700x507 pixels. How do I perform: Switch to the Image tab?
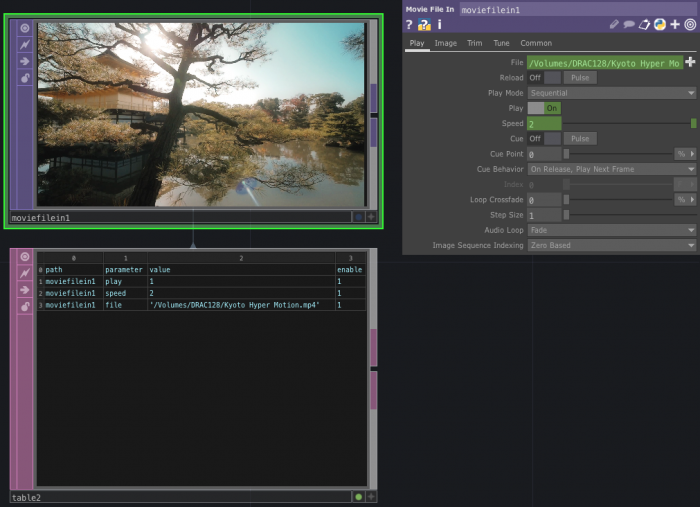(445, 43)
